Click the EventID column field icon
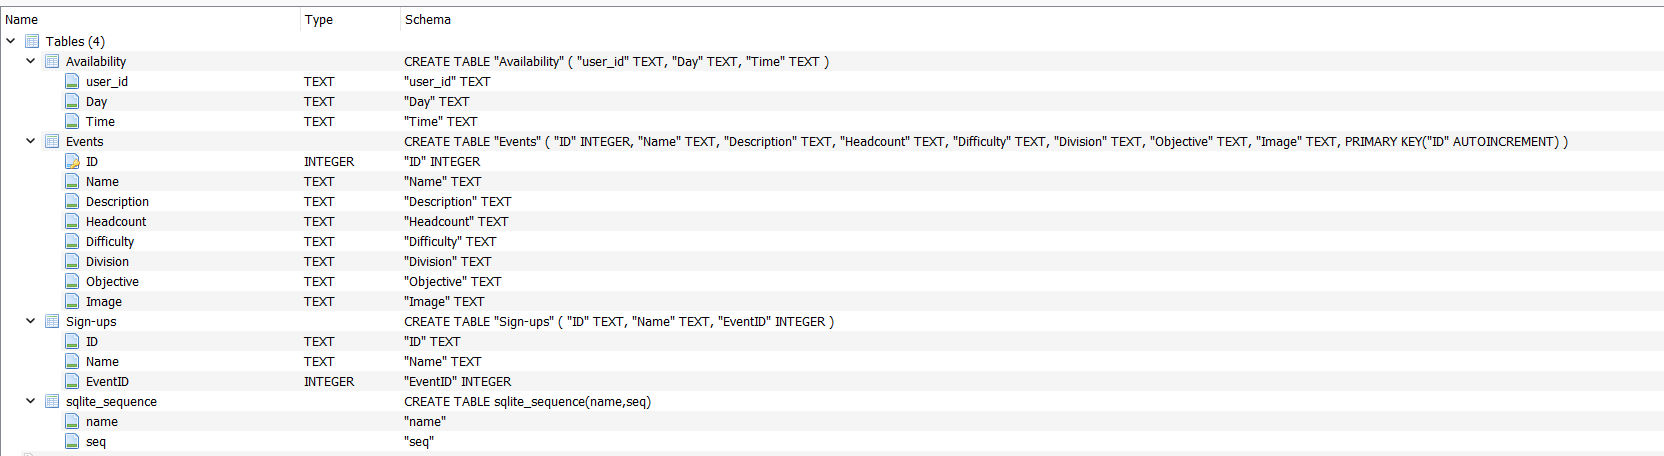Image resolution: width=1664 pixels, height=456 pixels. pyautogui.click(x=72, y=381)
